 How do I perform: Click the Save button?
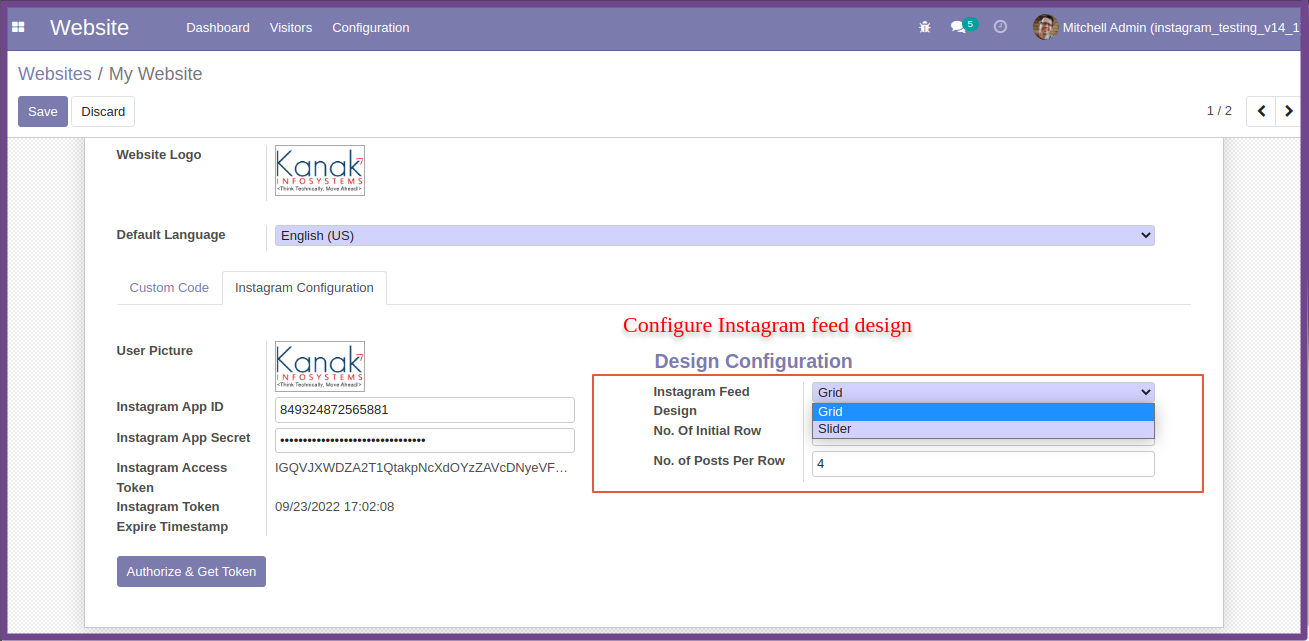point(43,111)
